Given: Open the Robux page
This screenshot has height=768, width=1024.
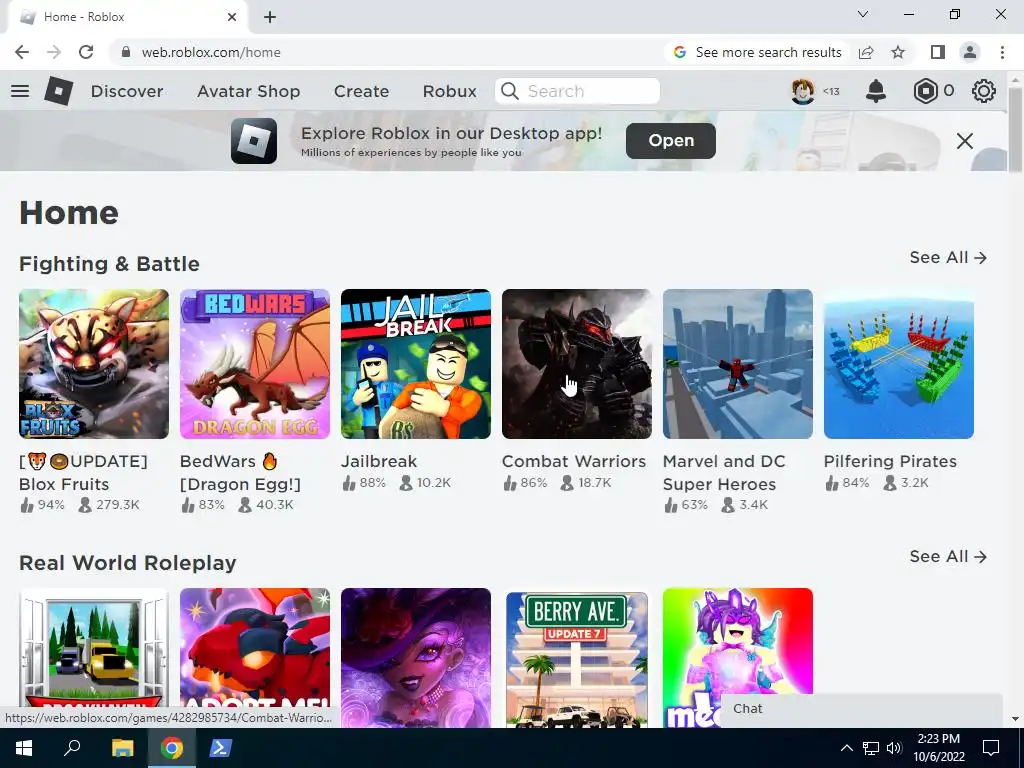Looking at the screenshot, I should [449, 91].
